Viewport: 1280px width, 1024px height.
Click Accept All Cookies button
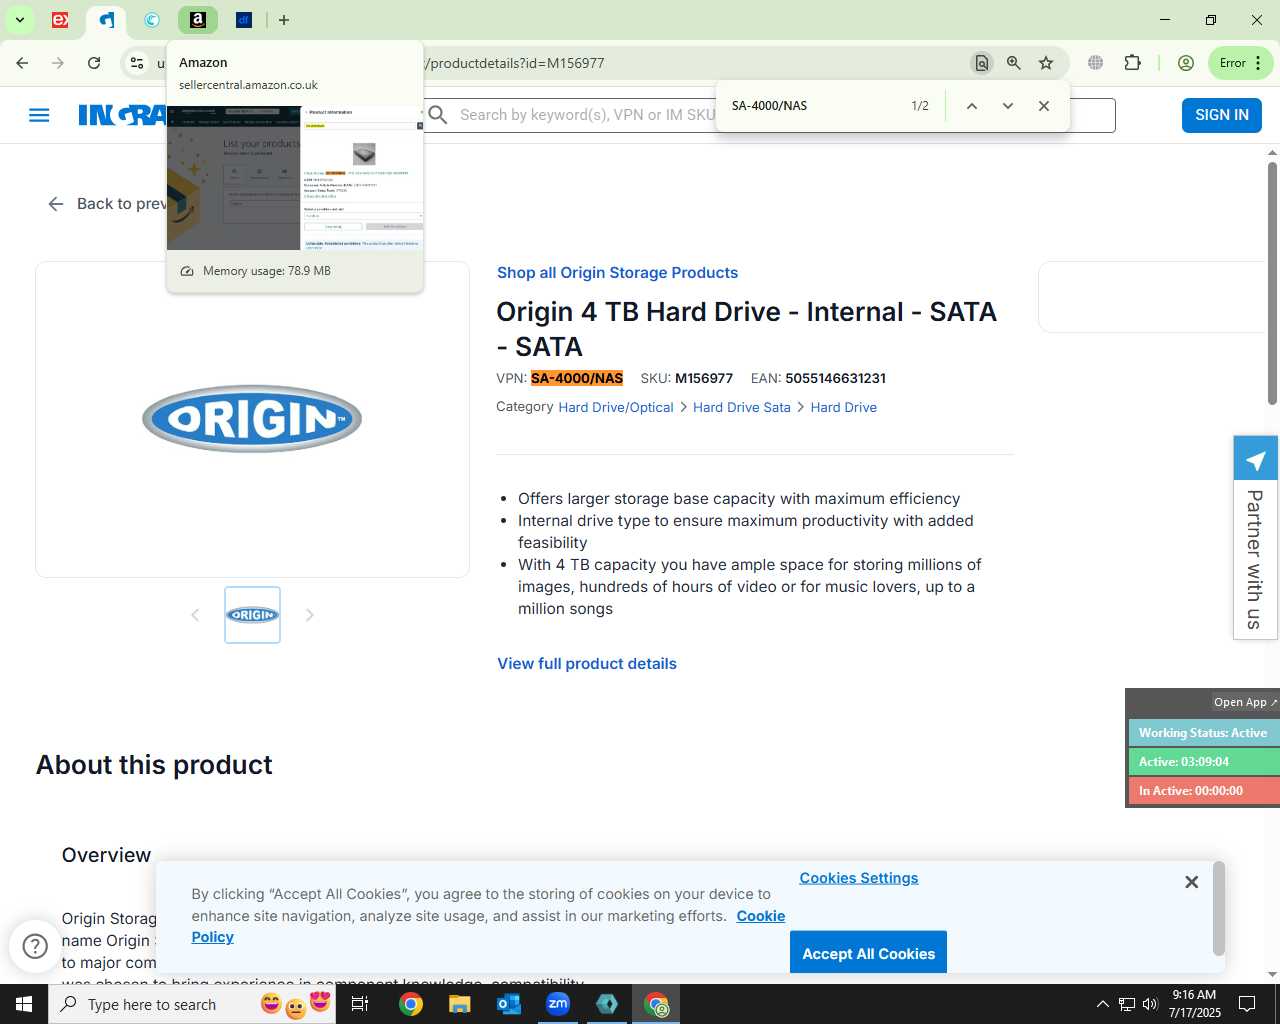(x=868, y=953)
